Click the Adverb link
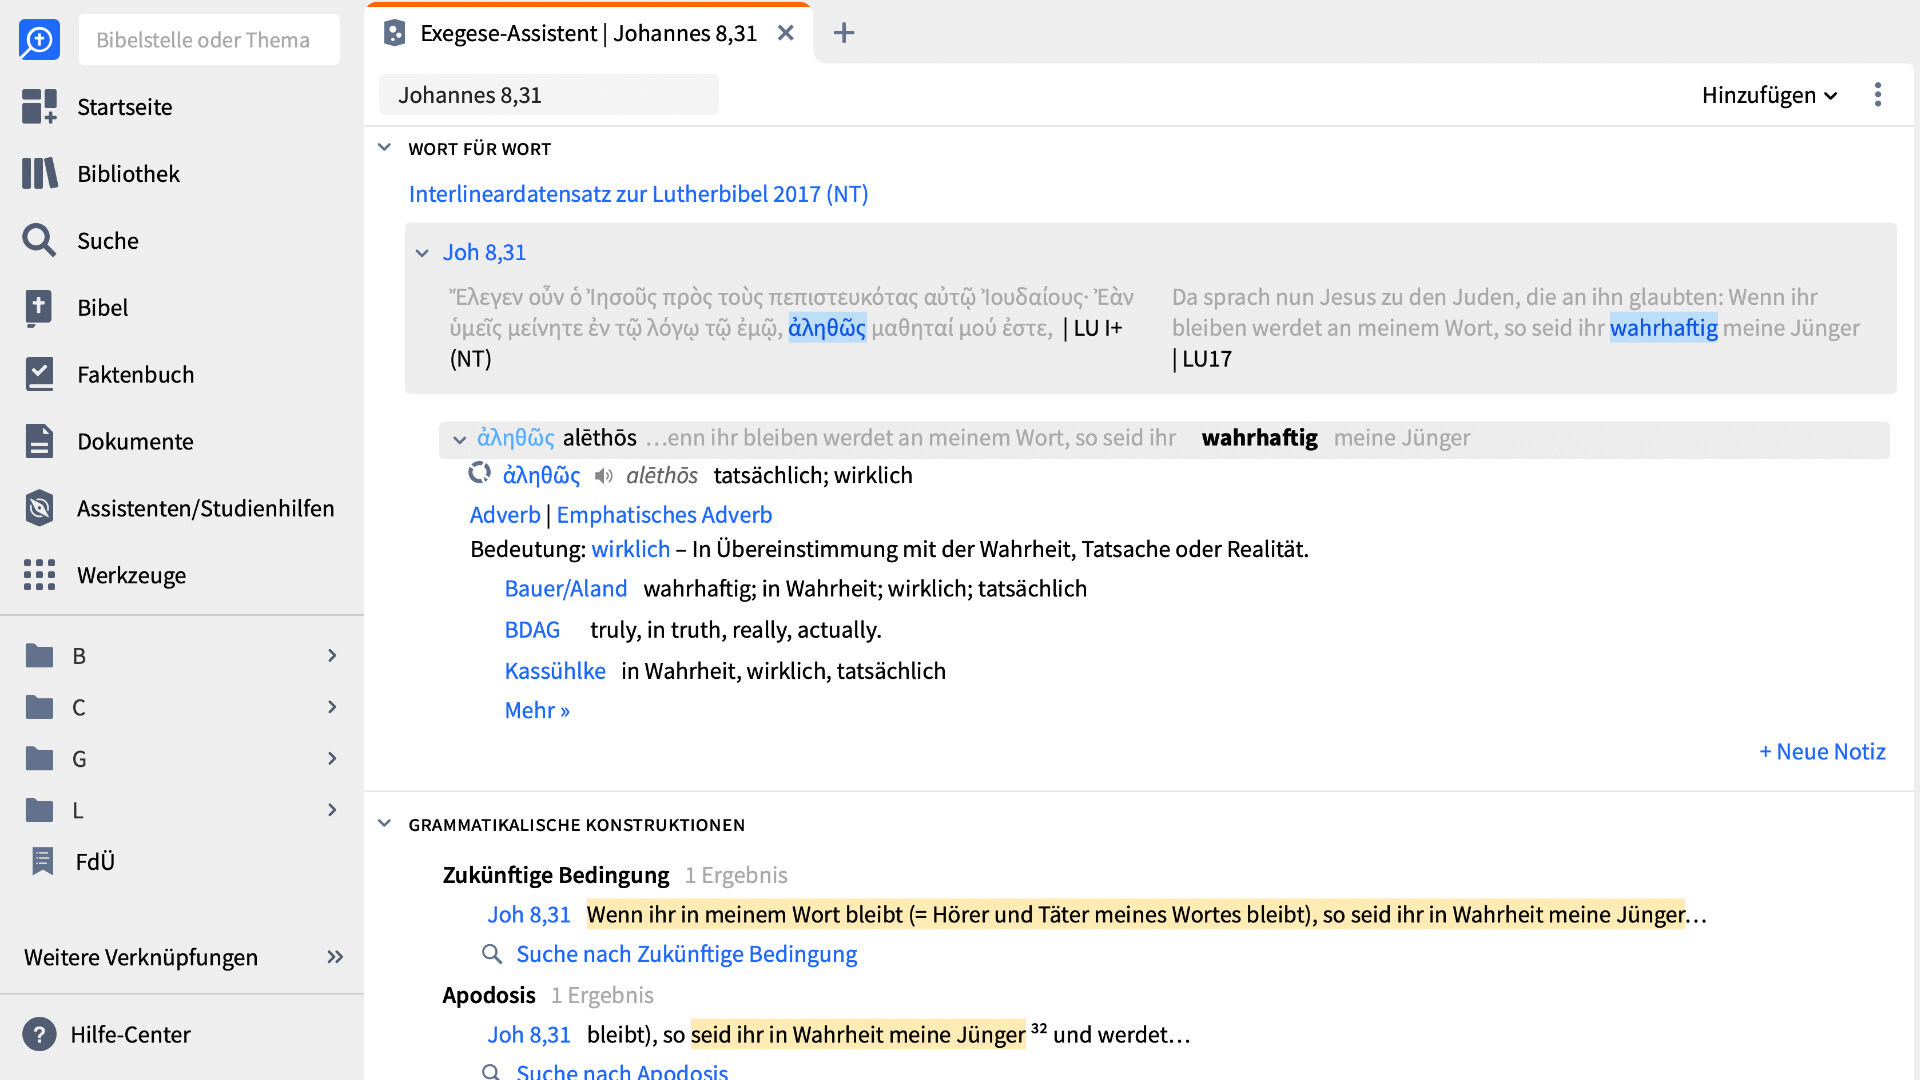The image size is (1920, 1080). tap(505, 515)
